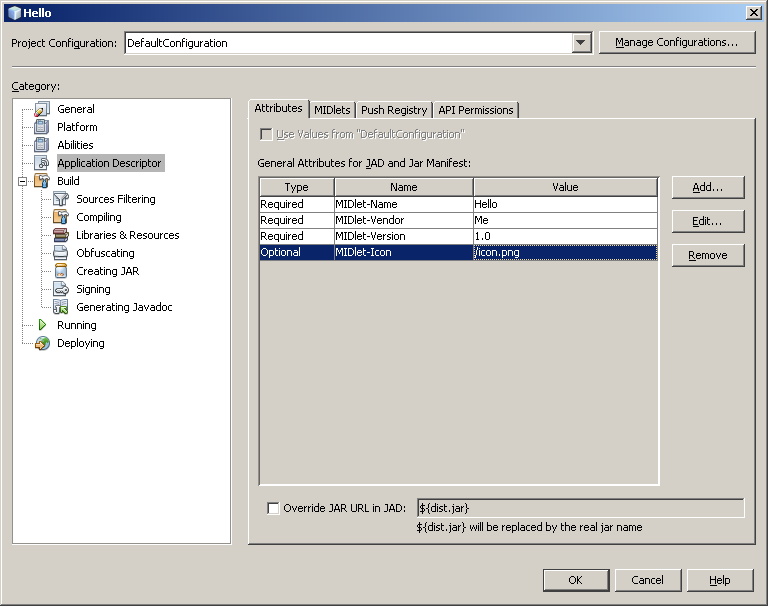The width and height of the screenshot is (768, 606).
Task: Select General in category tree
Action: [x=76, y=109]
